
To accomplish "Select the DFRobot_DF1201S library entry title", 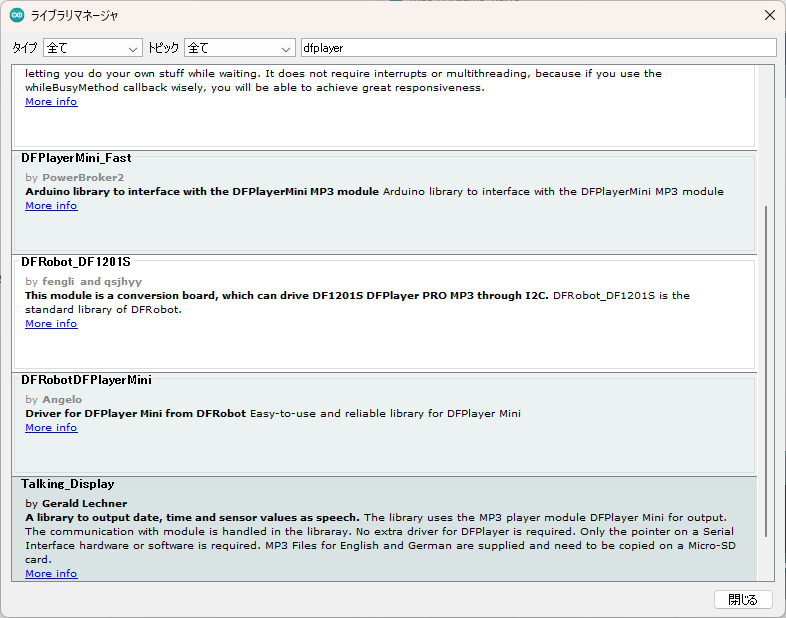I will coord(76,262).
